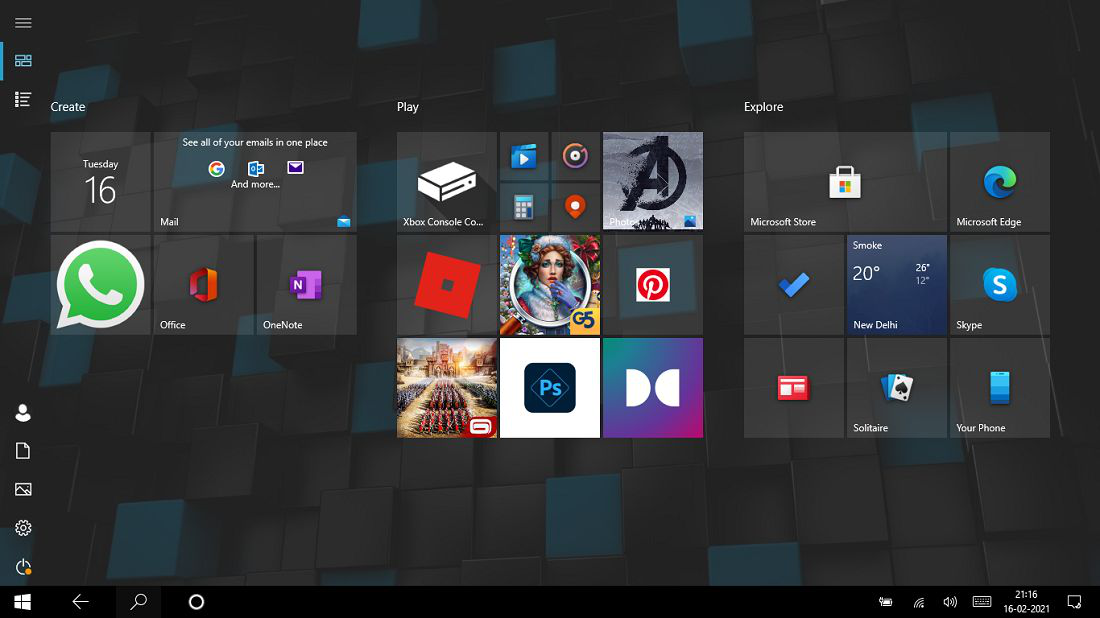This screenshot has height=618, width=1100.
Task: Open the touch keyboard icon
Action: point(982,602)
